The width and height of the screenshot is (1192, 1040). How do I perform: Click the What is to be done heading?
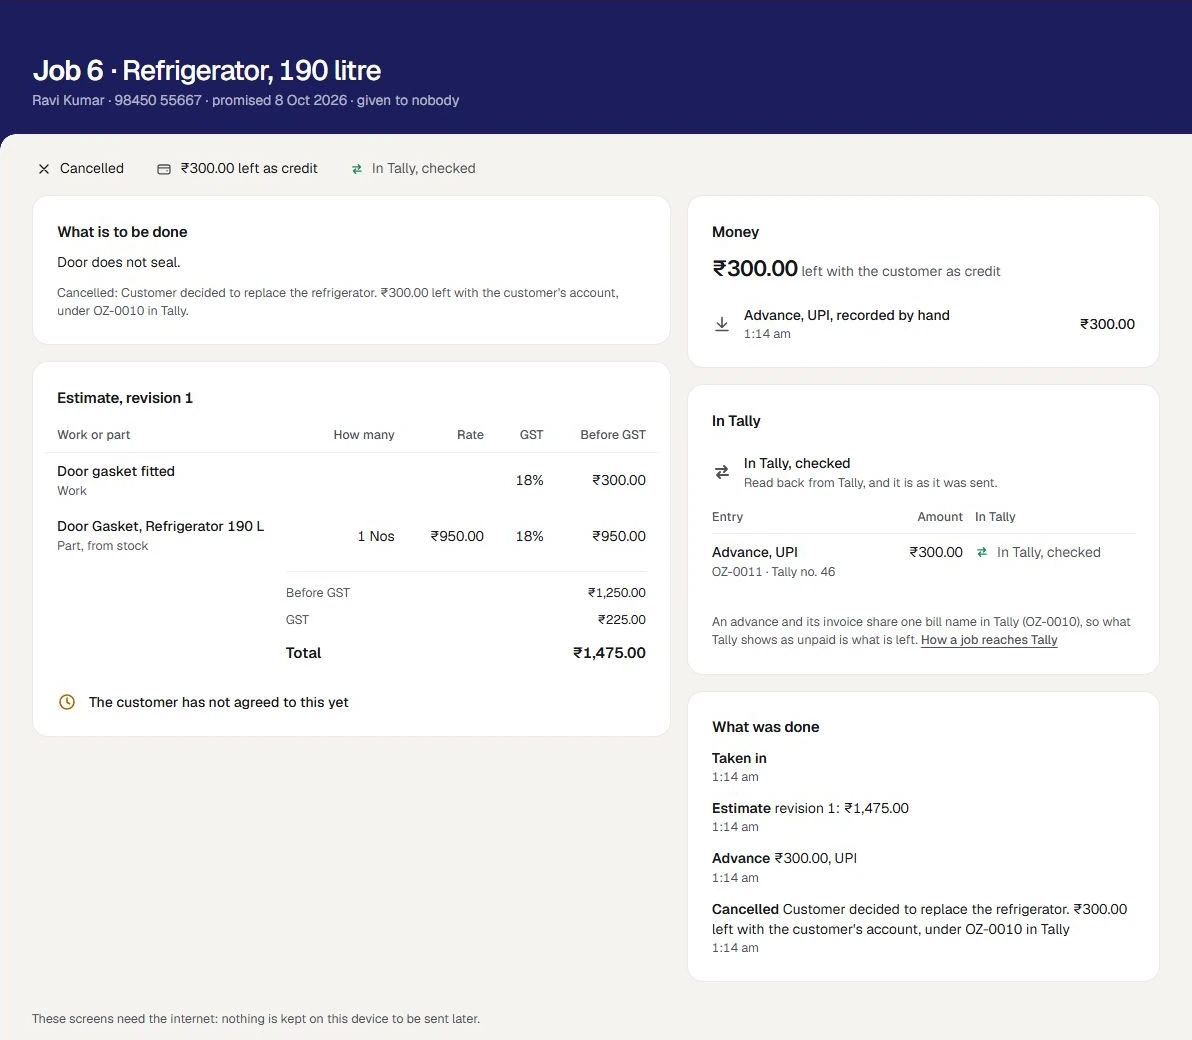point(122,232)
